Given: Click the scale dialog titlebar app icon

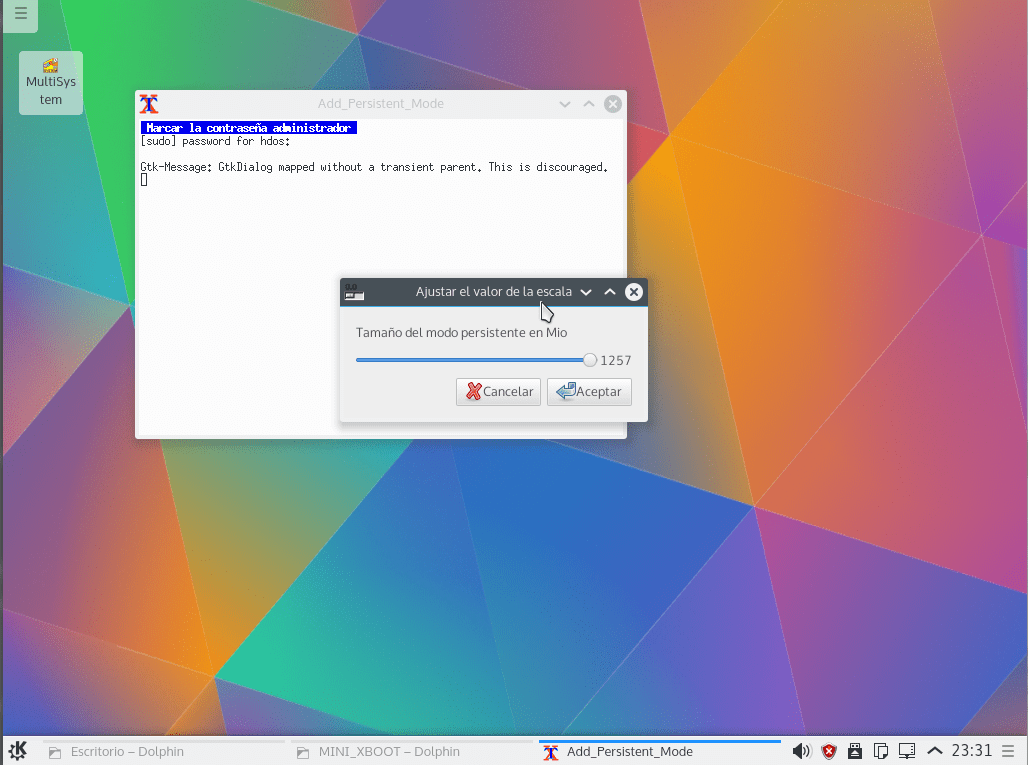Looking at the screenshot, I should point(354,292).
